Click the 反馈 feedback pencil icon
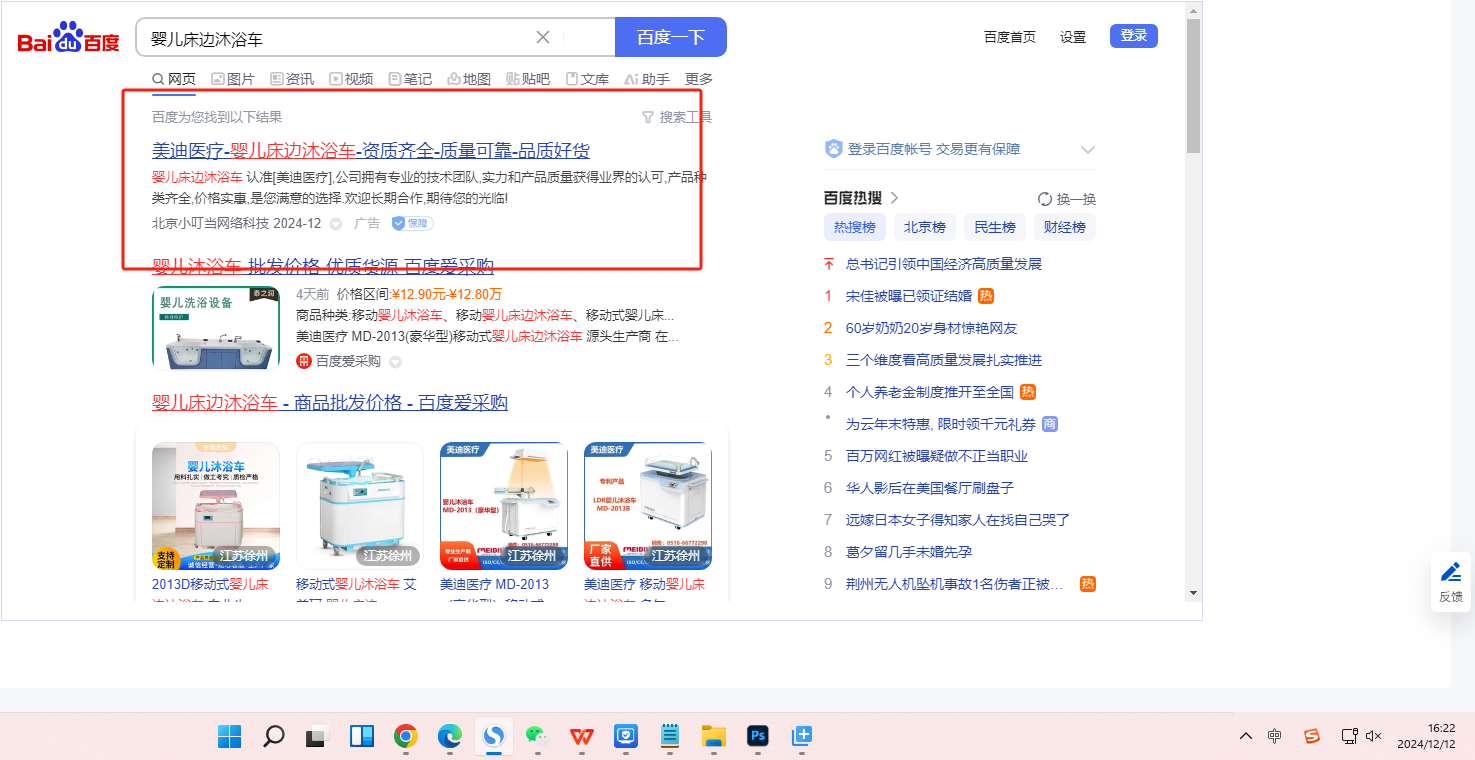1475x760 pixels. pyautogui.click(x=1450, y=573)
